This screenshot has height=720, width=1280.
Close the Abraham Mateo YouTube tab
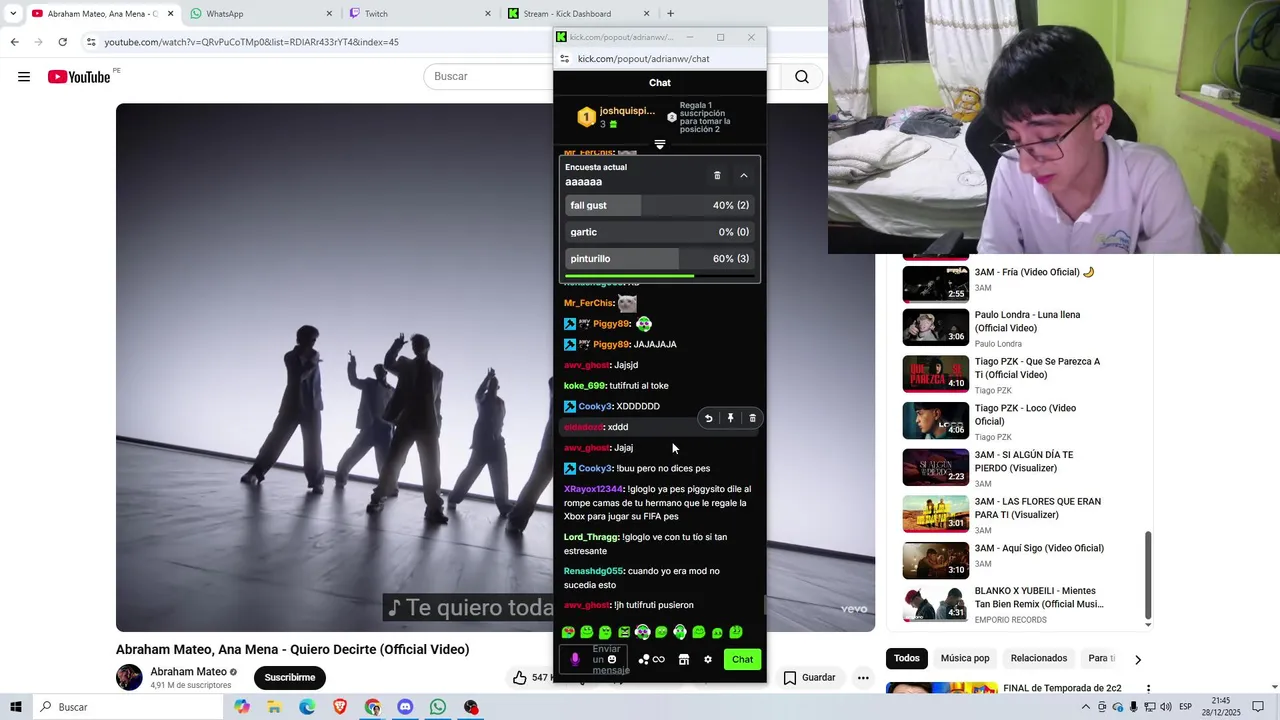click(170, 14)
